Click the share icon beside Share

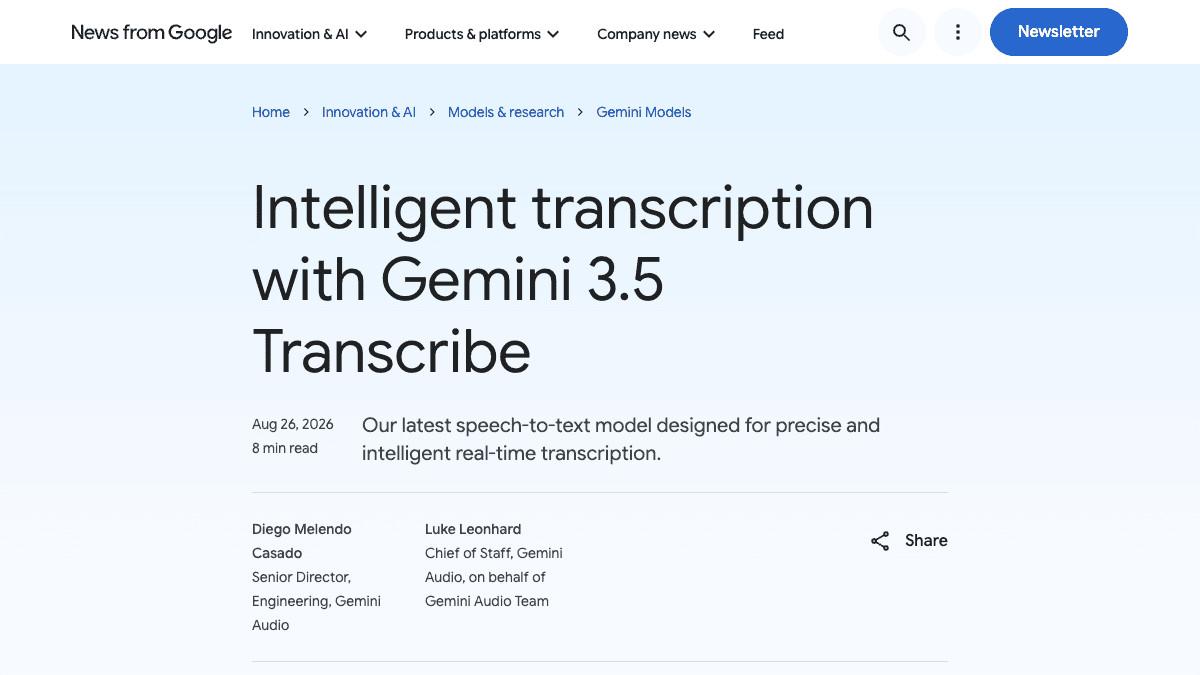click(x=880, y=541)
